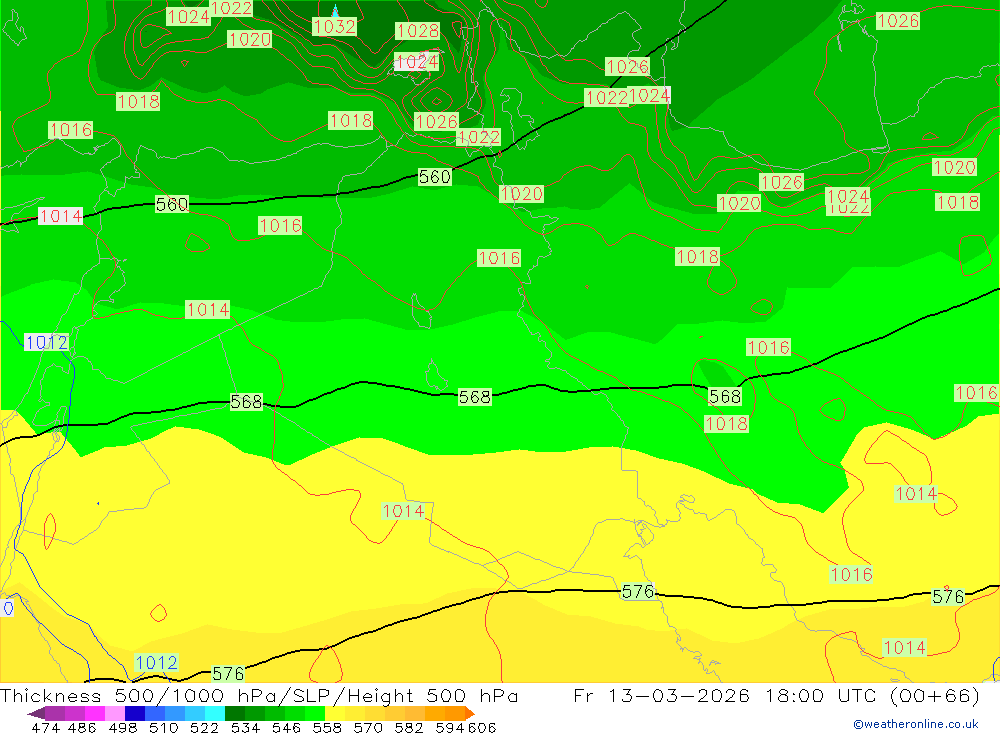The image size is (1000, 733).
Task: Click the 1024 label with white background near 1028
Action: [416, 62]
